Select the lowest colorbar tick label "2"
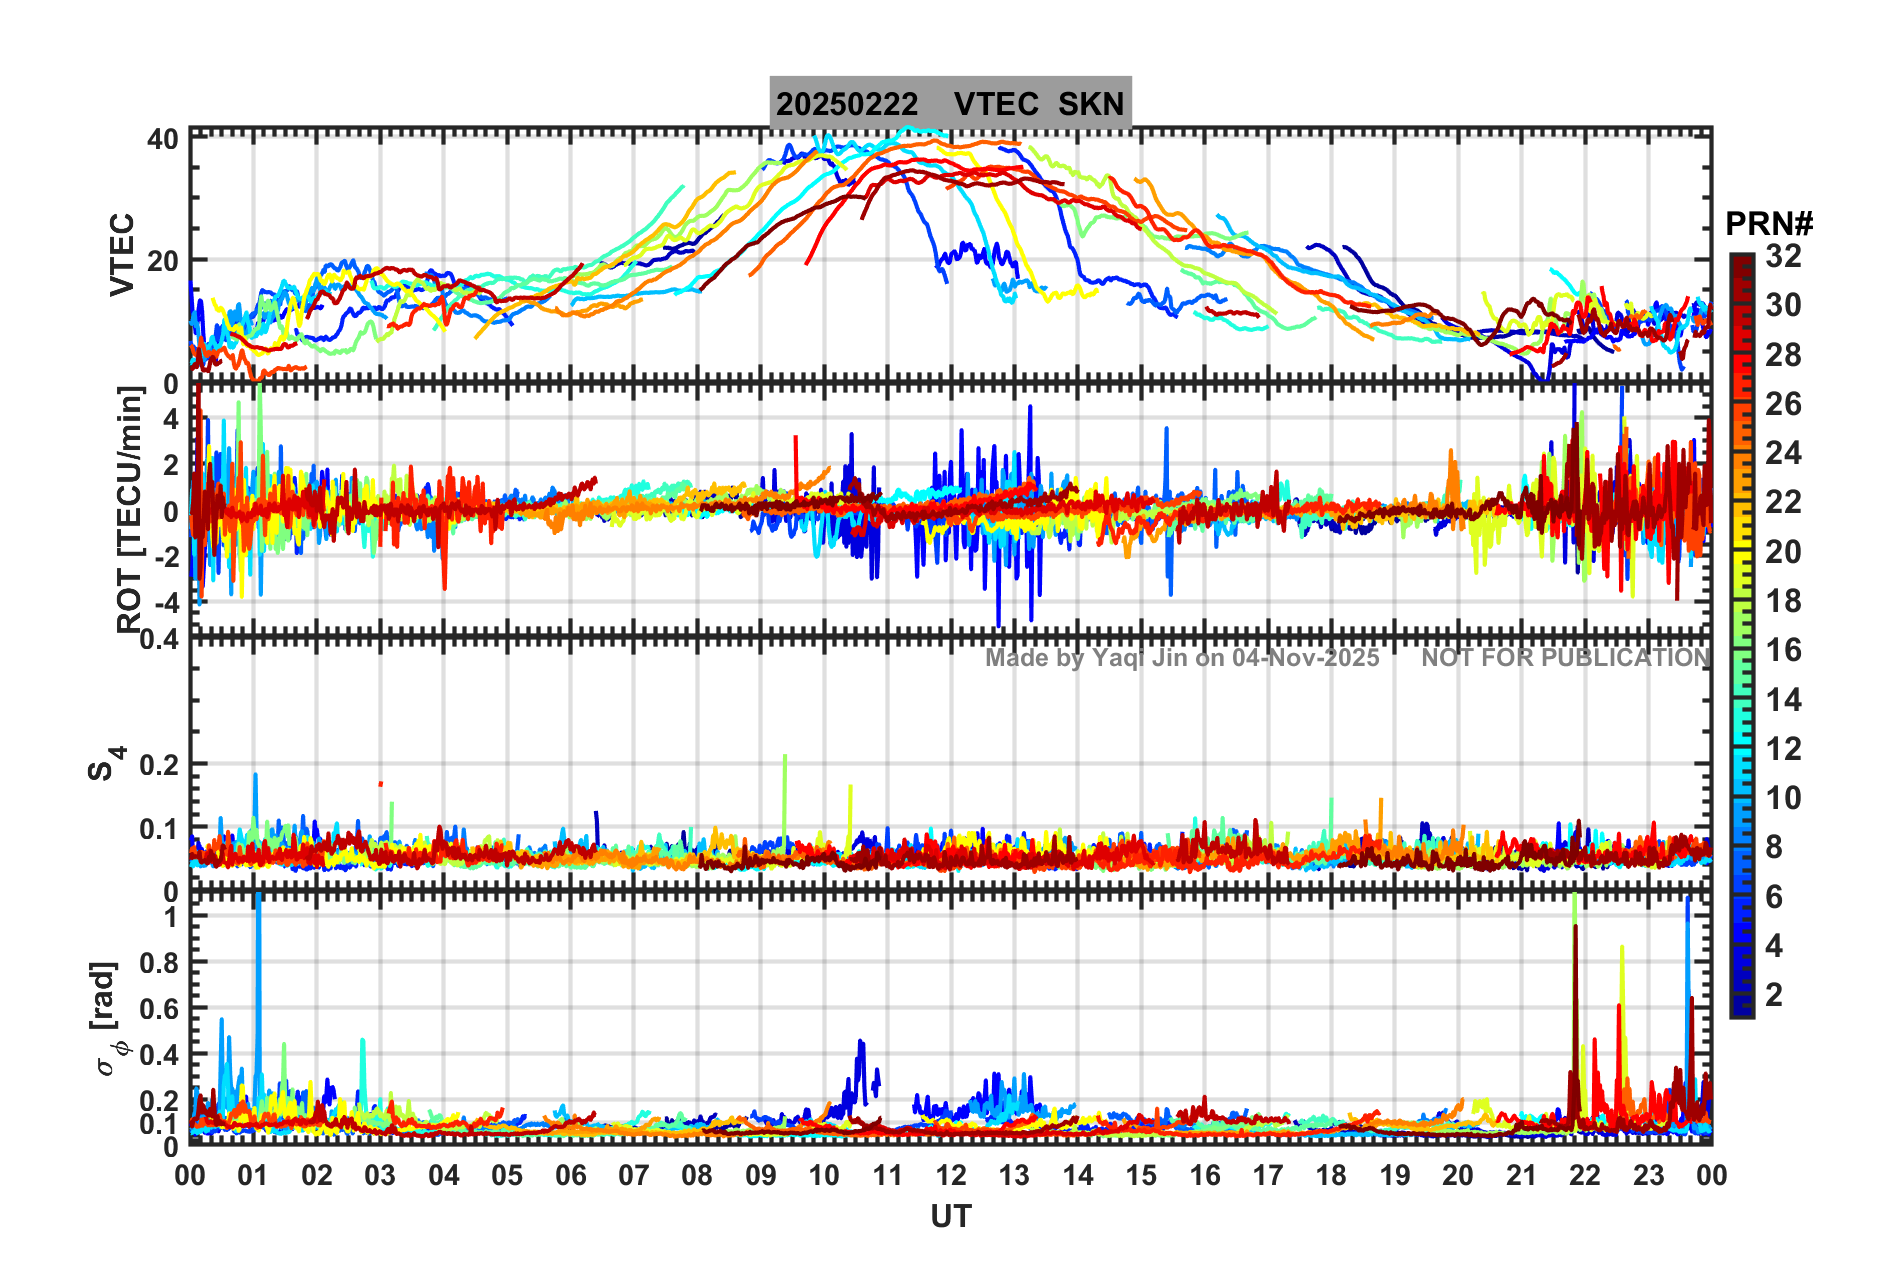The height and width of the screenshot is (1272, 1902). (x=1774, y=994)
